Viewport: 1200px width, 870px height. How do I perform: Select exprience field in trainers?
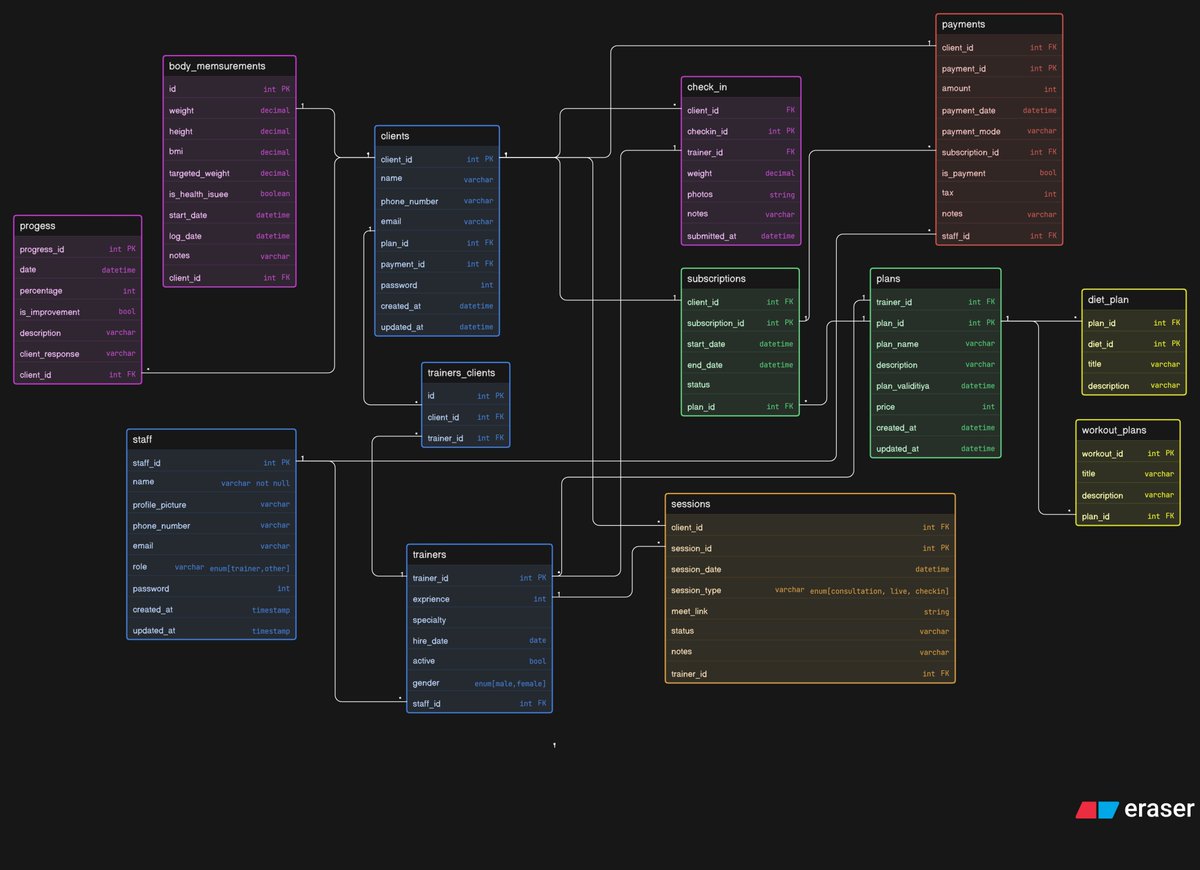pos(479,599)
